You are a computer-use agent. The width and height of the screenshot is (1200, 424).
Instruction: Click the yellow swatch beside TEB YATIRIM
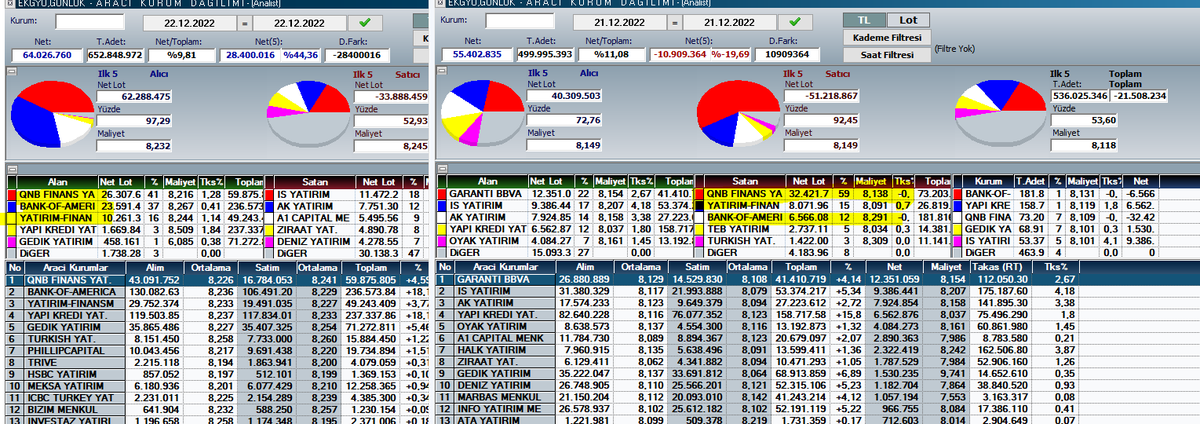[701, 229]
